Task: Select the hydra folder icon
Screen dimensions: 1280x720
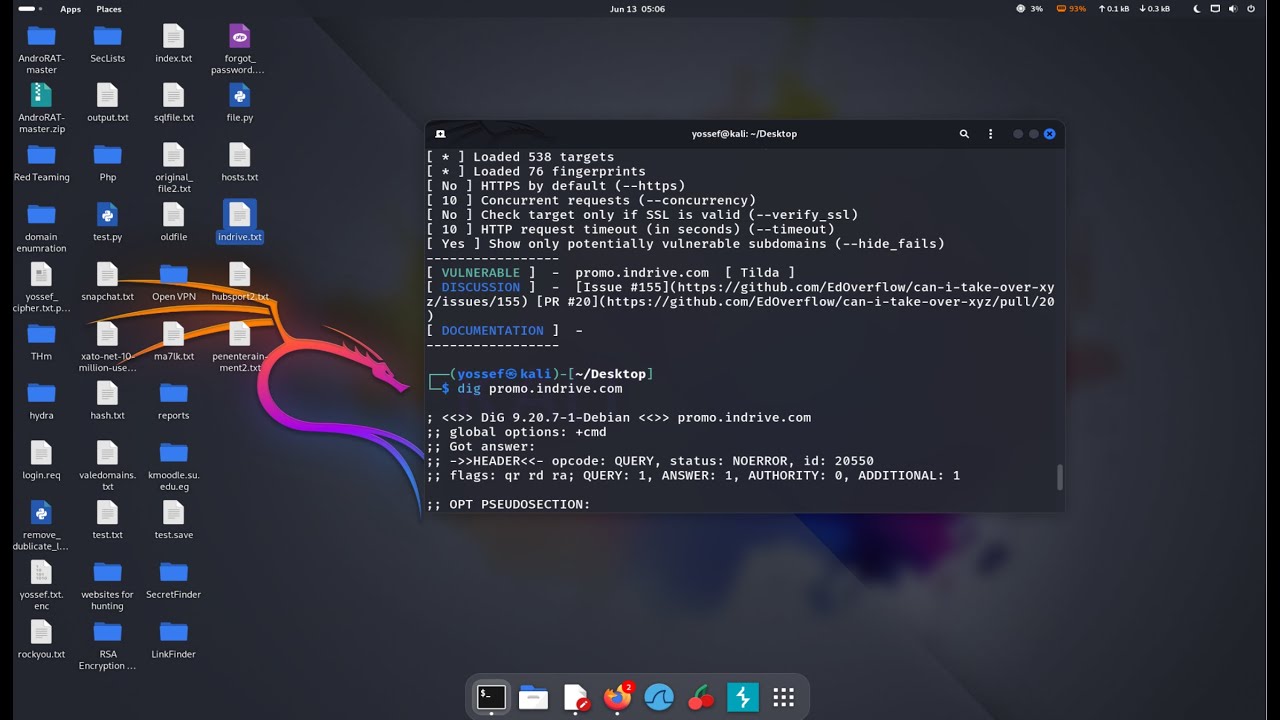Action: click(41, 402)
